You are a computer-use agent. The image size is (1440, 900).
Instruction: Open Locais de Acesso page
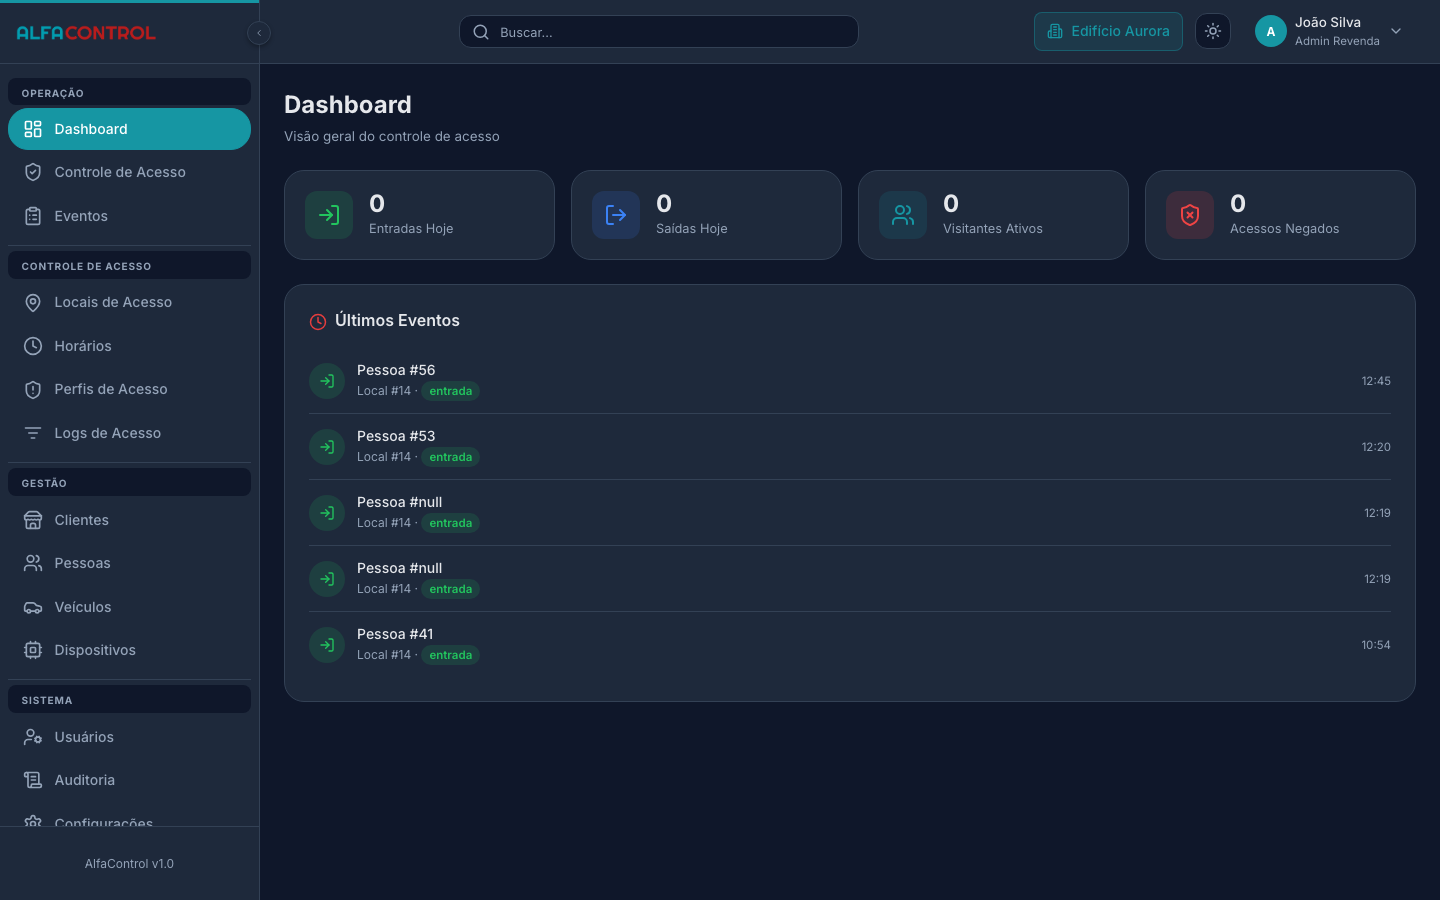pyautogui.click(x=129, y=302)
